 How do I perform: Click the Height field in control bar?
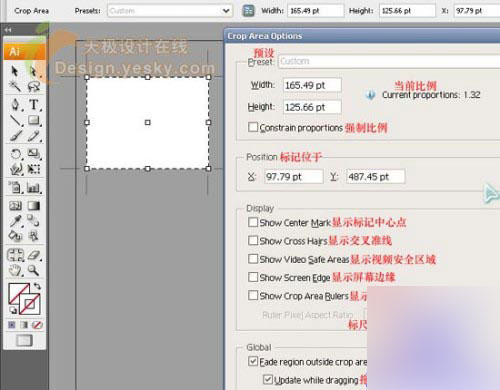pyautogui.click(x=407, y=11)
